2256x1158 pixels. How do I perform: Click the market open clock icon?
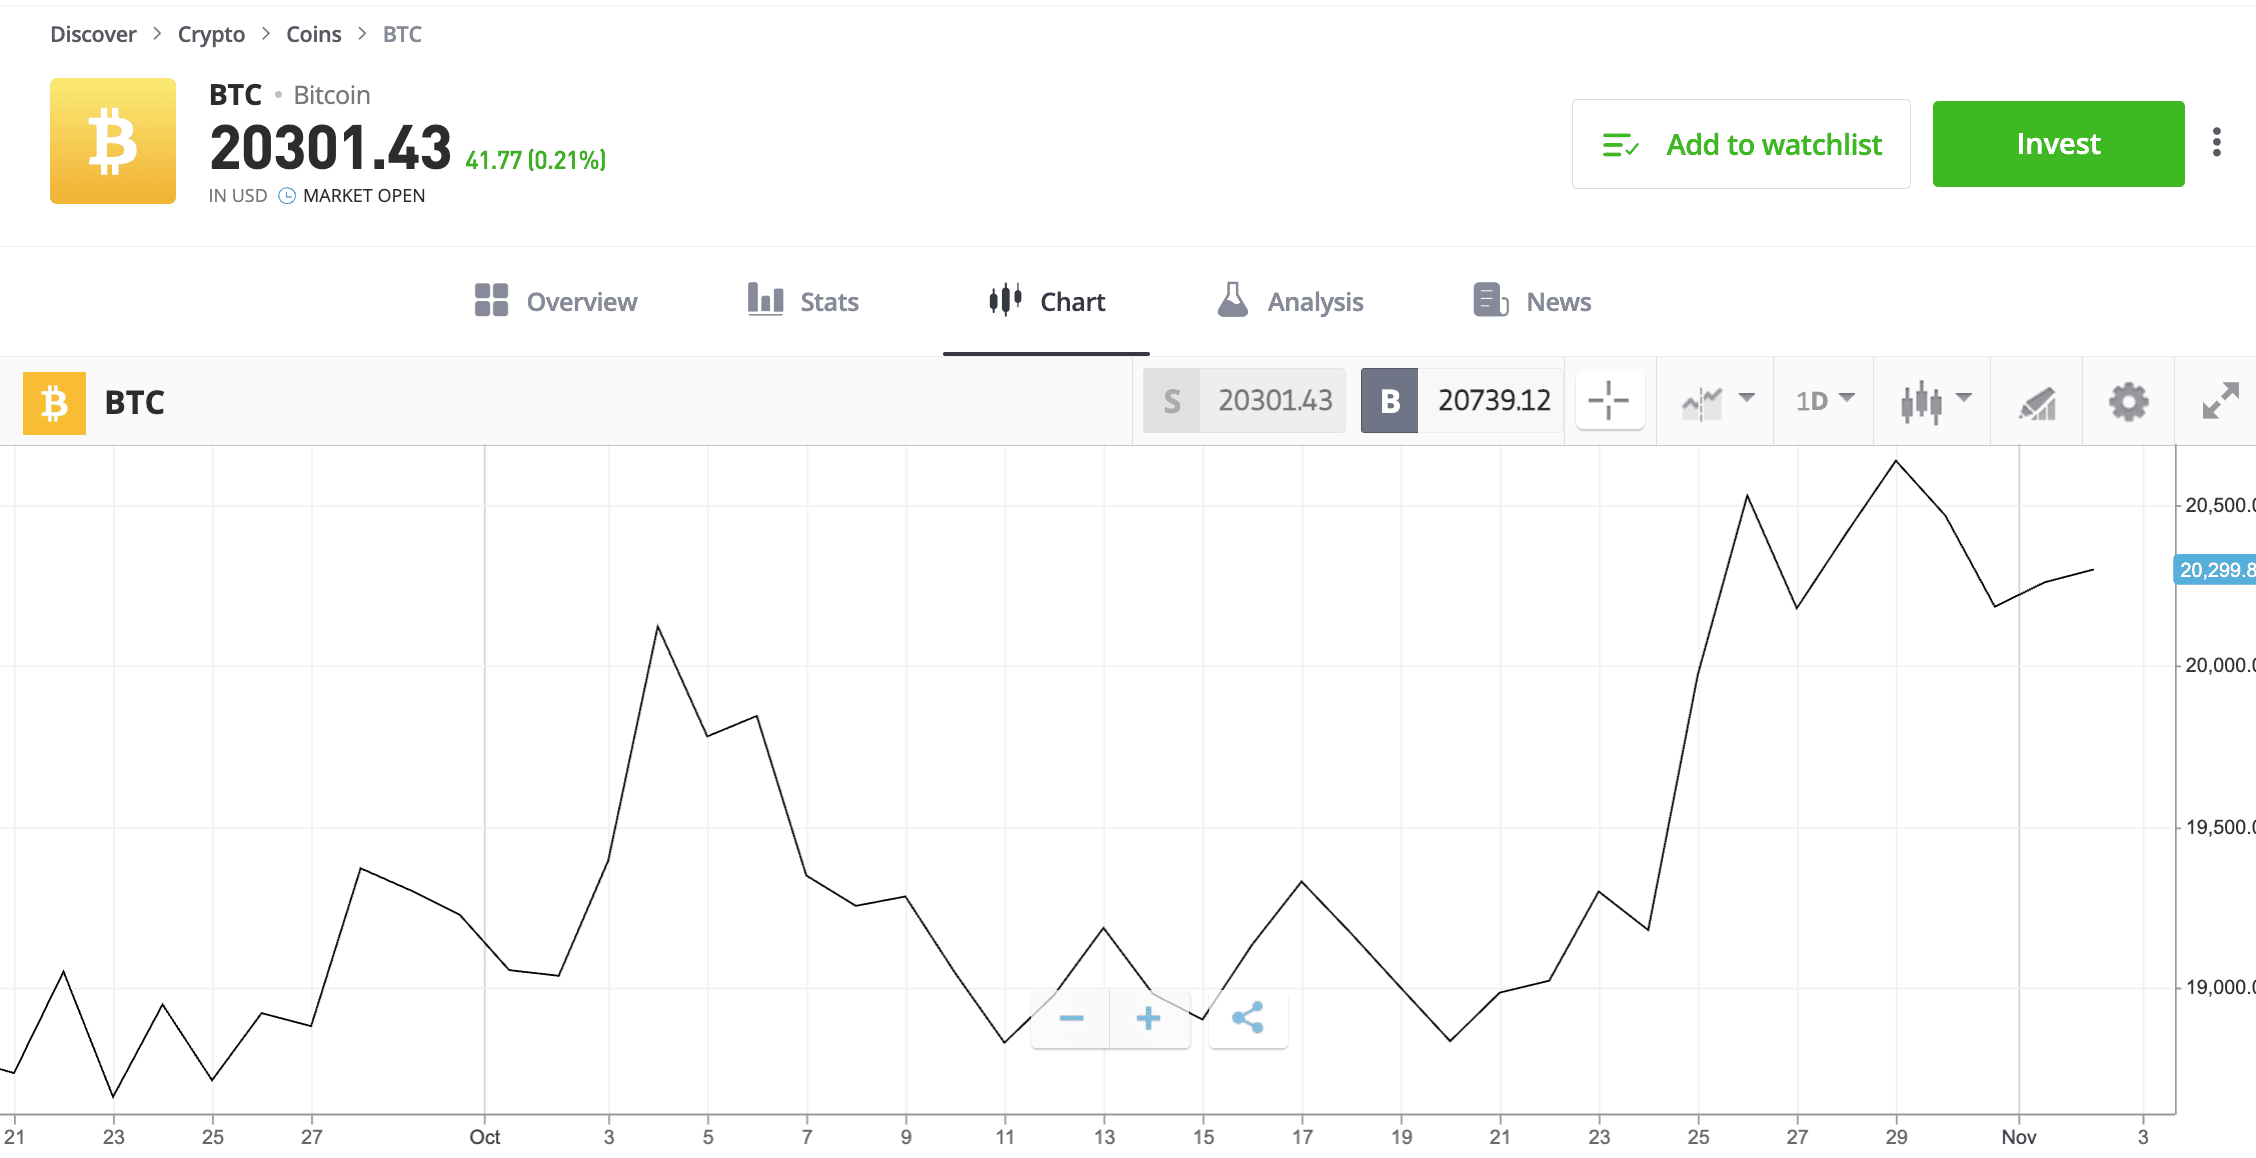coord(287,196)
